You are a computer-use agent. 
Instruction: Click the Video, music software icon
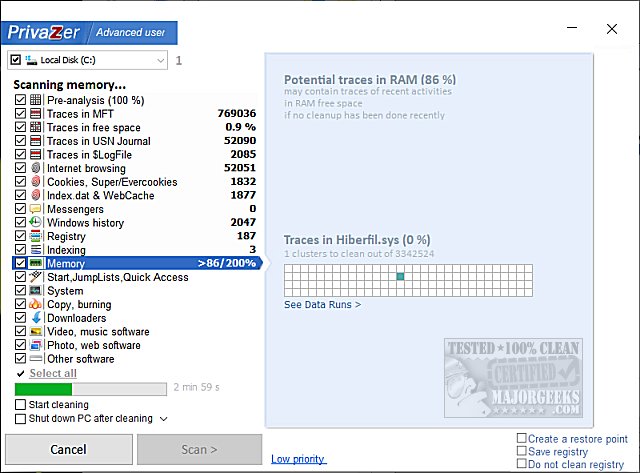36,331
